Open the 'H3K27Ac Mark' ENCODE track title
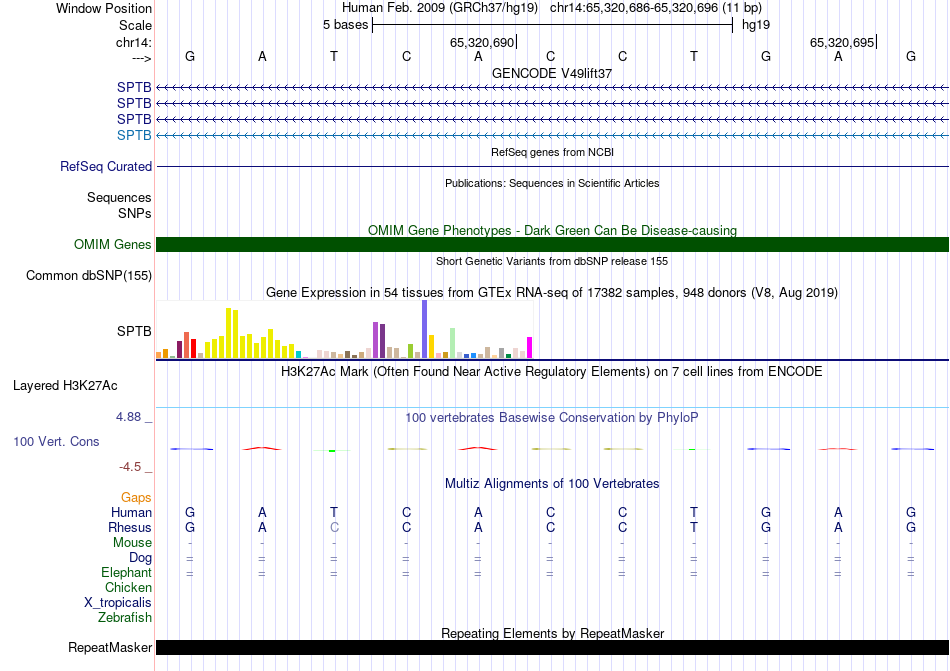This screenshot has height=671, width=950. tap(552, 371)
